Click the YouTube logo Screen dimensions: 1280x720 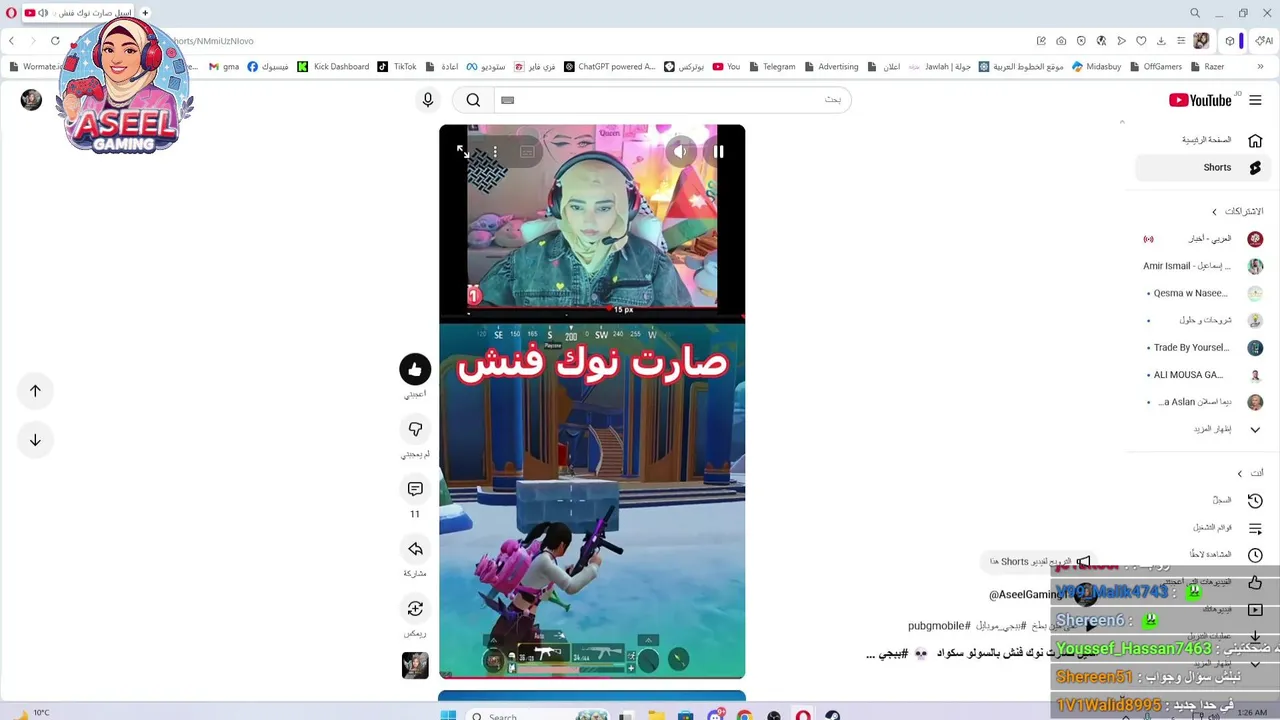pos(1200,100)
